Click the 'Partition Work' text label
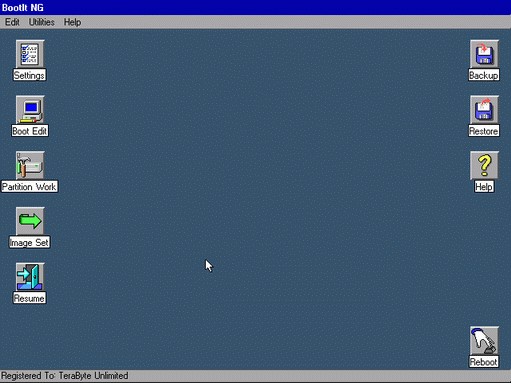Image resolution: width=511 pixels, height=383 pixels. [29, 187]
